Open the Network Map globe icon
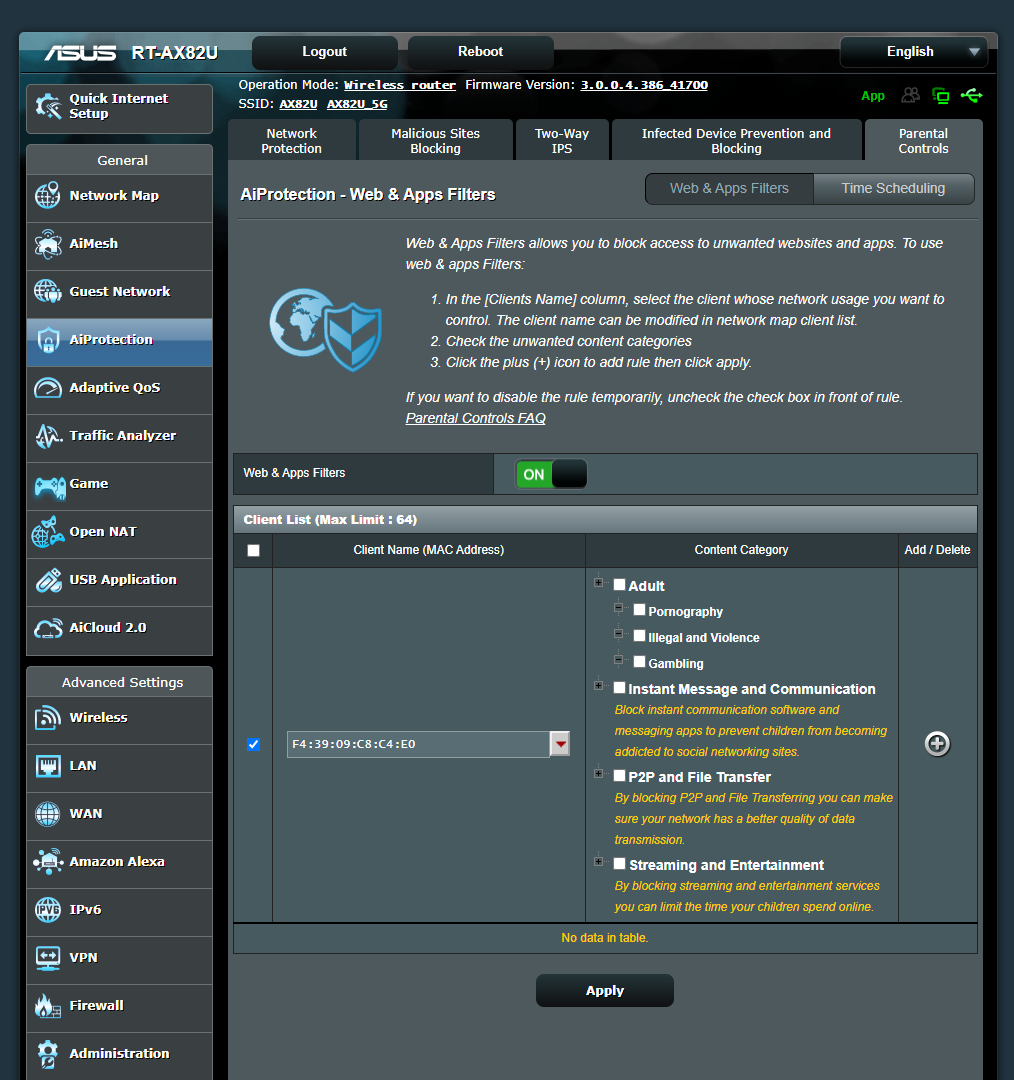Image resolution: width=1014 pixels, height=1080 pixels. click(x=48, y=196)
